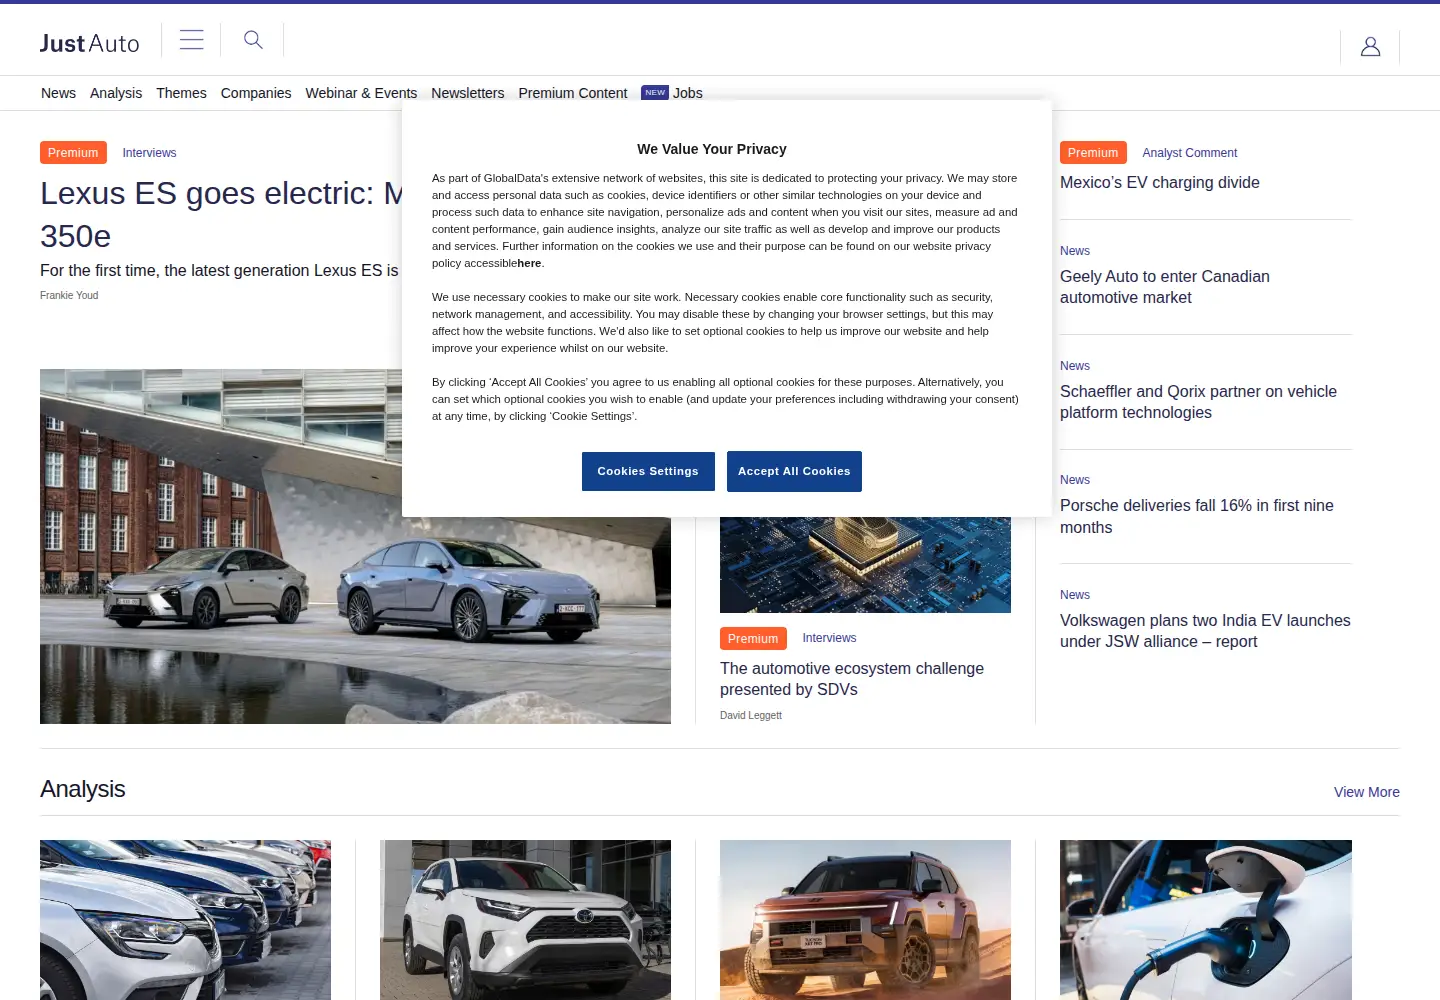Click the Analyst Comment category link
This screenshot has width=1440, height=1000.
click(x=1190, y=153)
